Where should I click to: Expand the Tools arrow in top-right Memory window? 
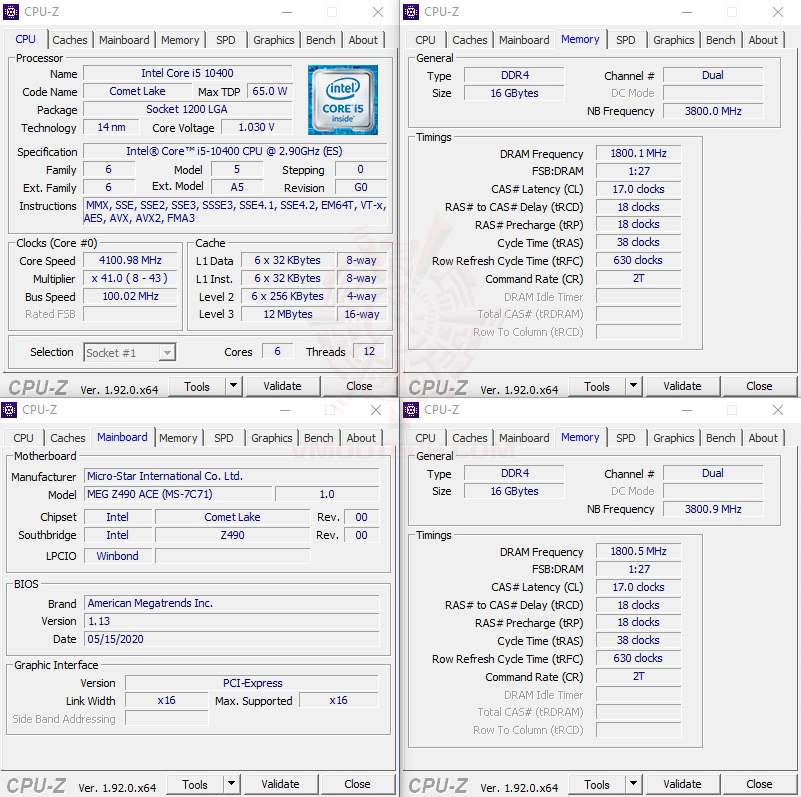633,386
